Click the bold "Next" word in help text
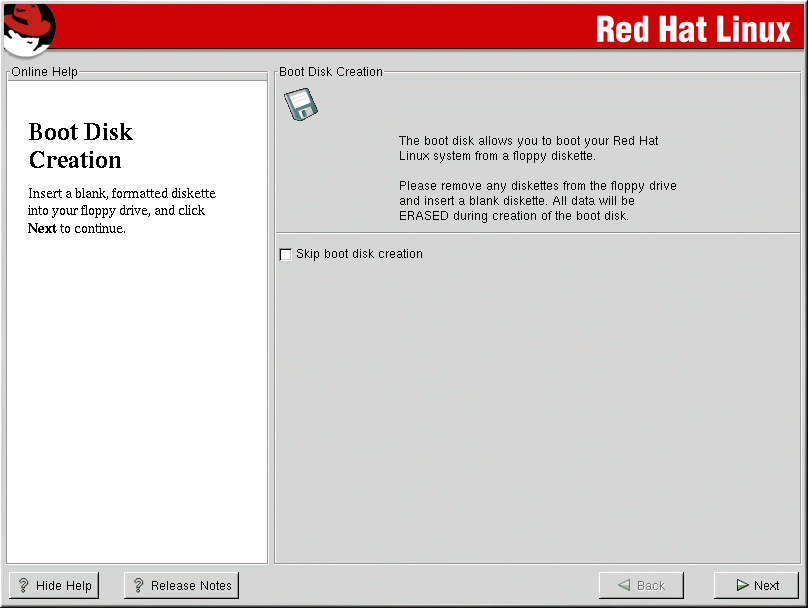 click(42, 228)
